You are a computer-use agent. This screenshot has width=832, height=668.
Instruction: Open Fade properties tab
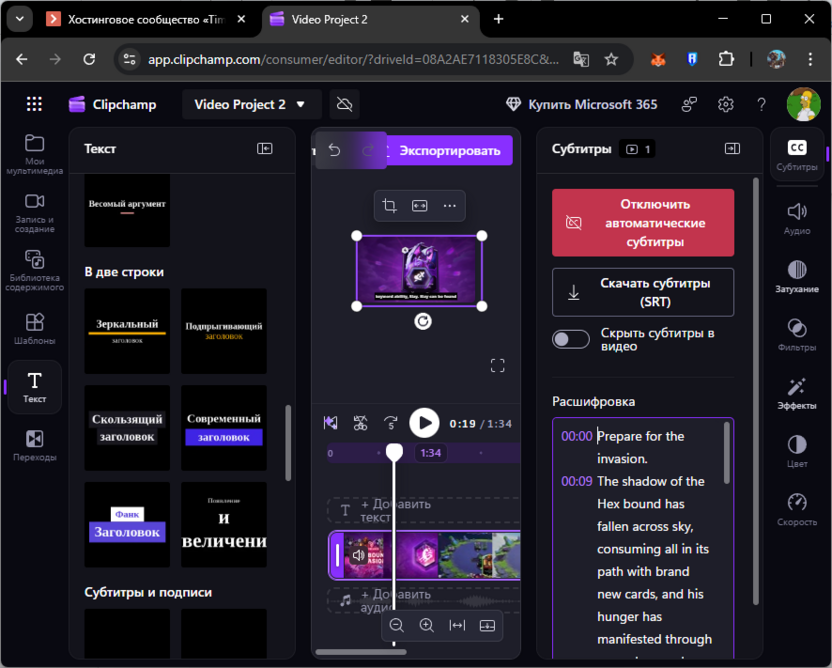[797, 277]
